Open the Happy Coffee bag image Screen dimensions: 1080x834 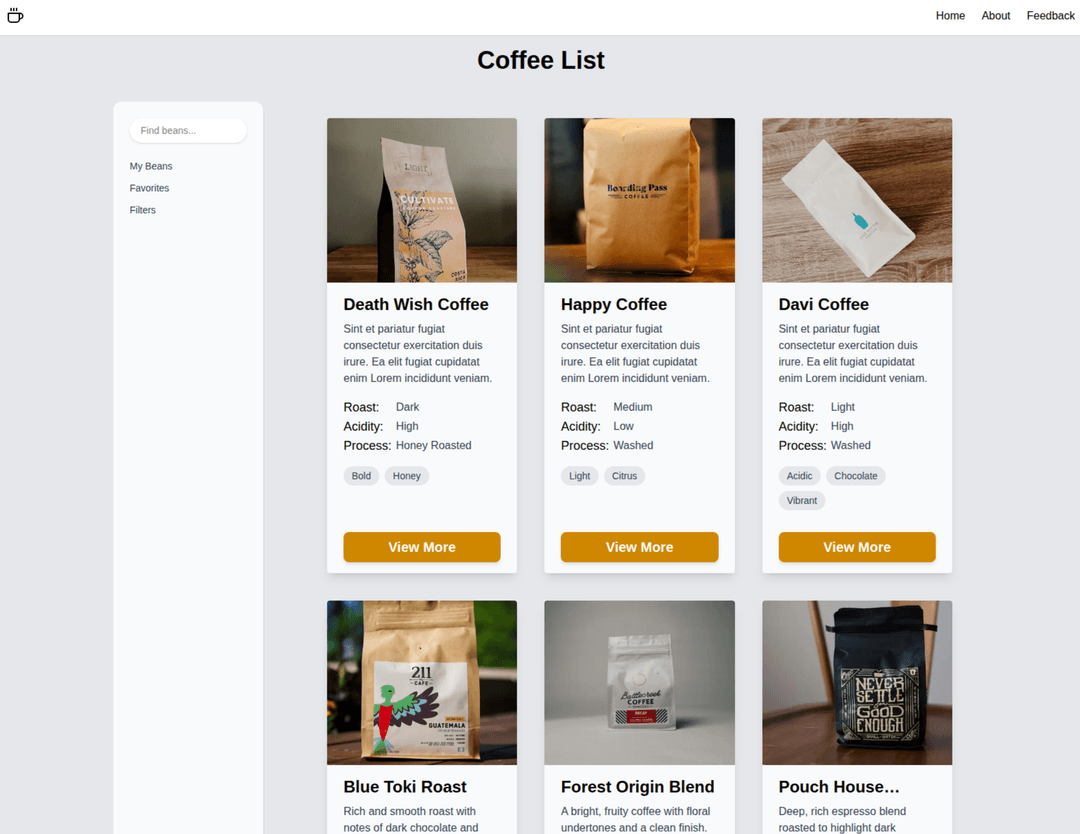point(639,200)
